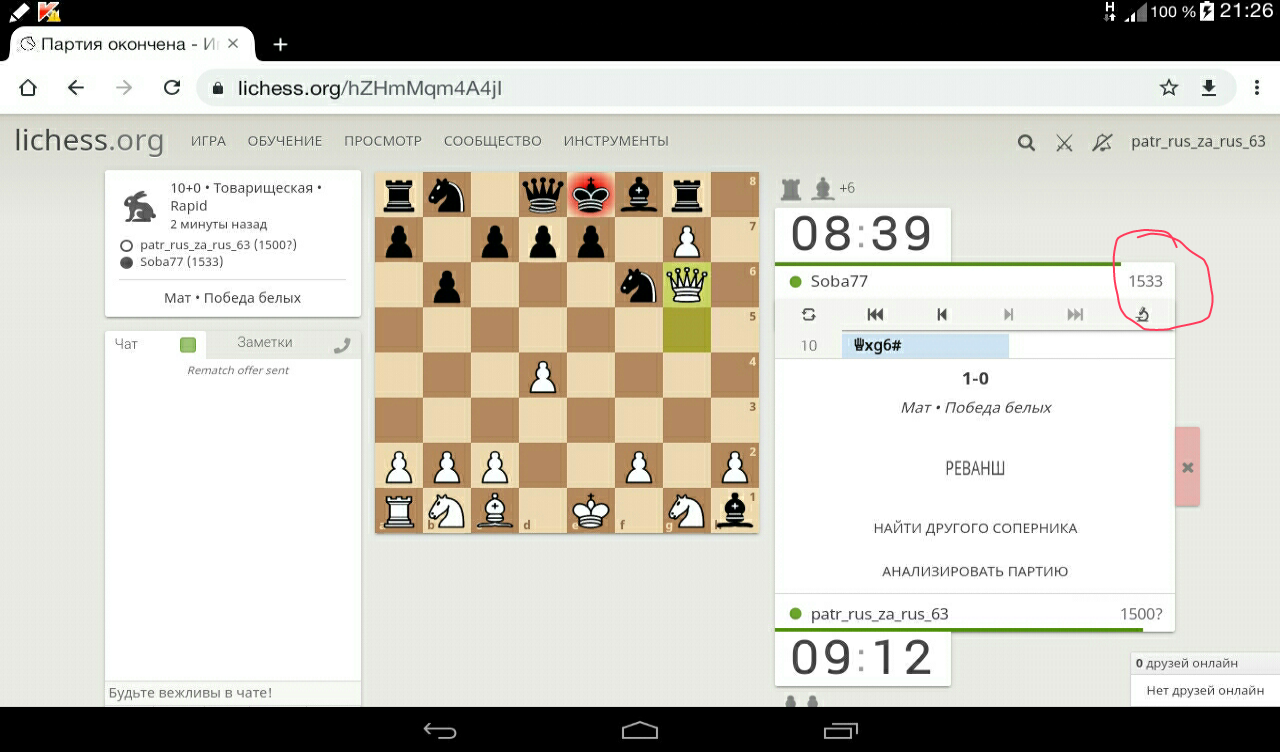1280x752 pixels.
Task: Tap the battery status icon
Action: tap(1207, 12)
